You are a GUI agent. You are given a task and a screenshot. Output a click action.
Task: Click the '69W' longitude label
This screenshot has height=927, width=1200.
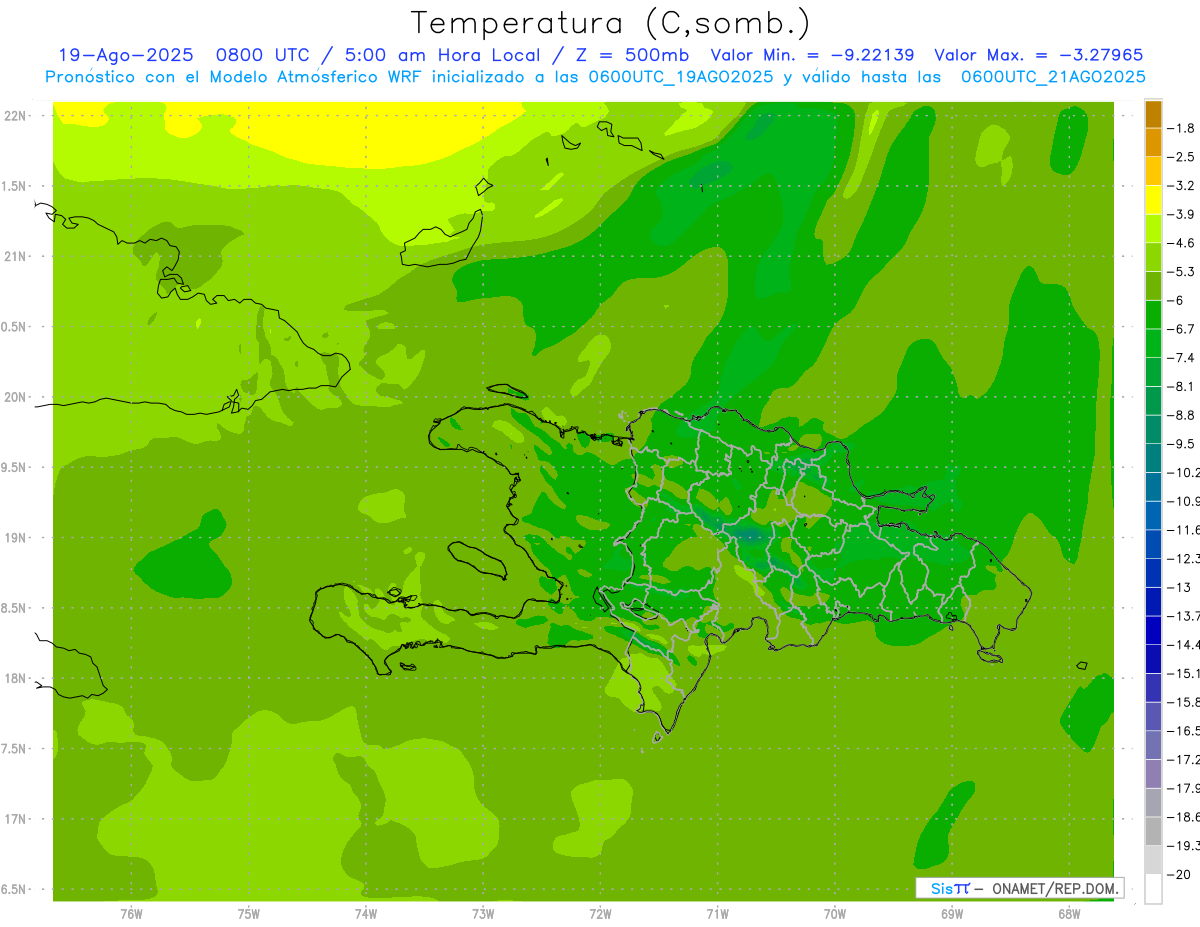(x=952, y=914)
